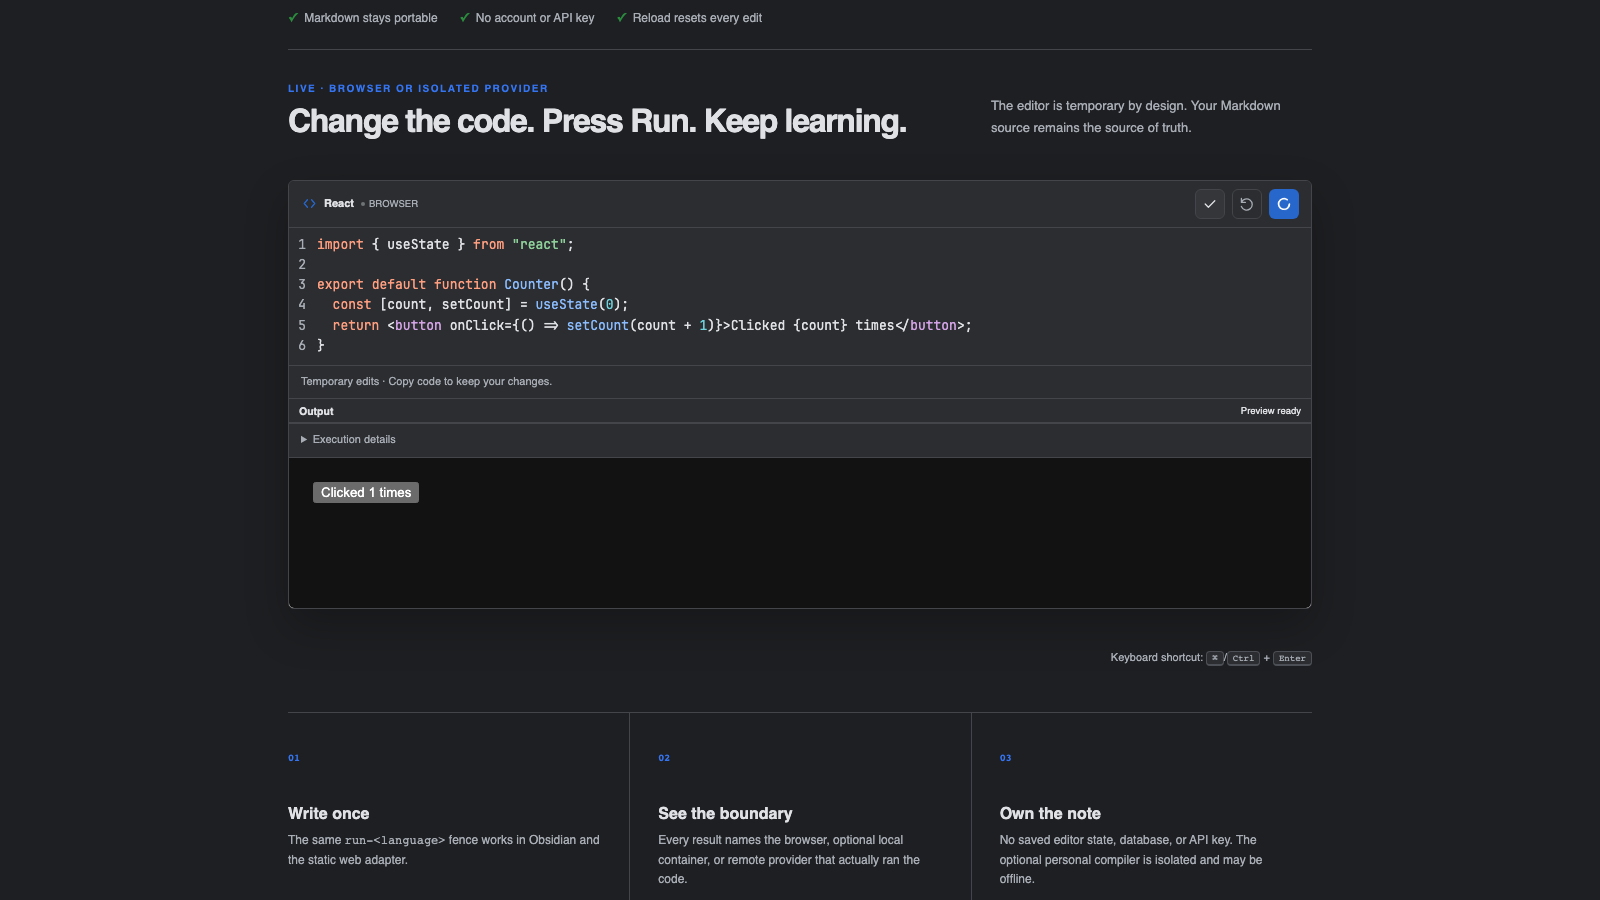This screenshot has height=900, width=1600.
Task: Click the "No account or API key" text
Action: pos(535,18)
